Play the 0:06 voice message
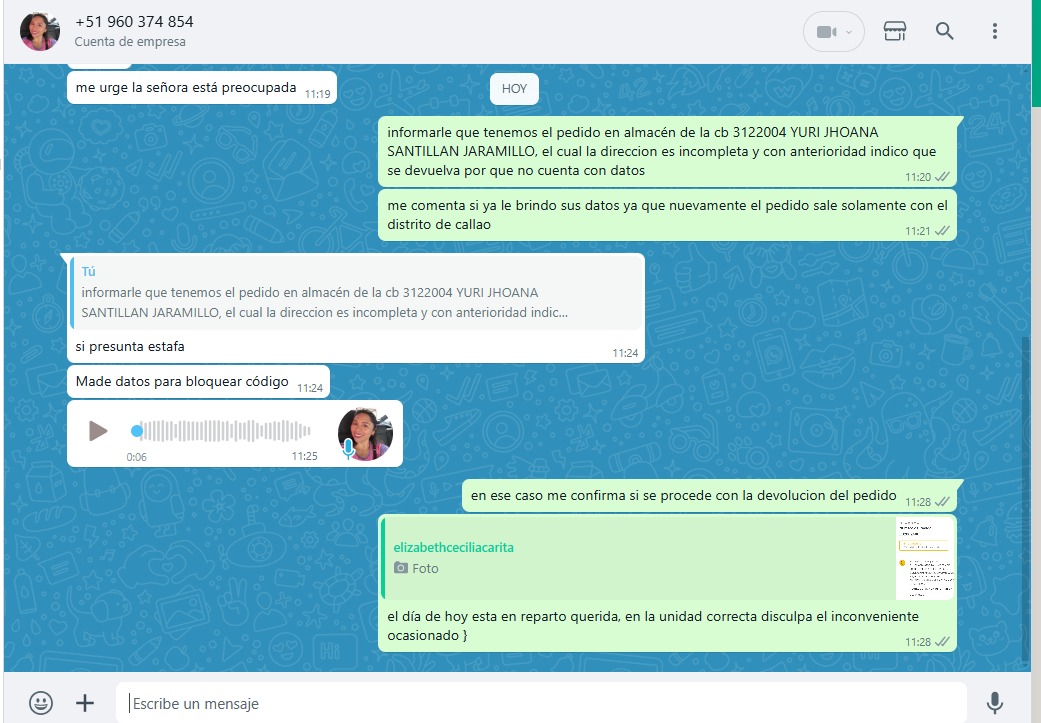 tap(98, 431)
